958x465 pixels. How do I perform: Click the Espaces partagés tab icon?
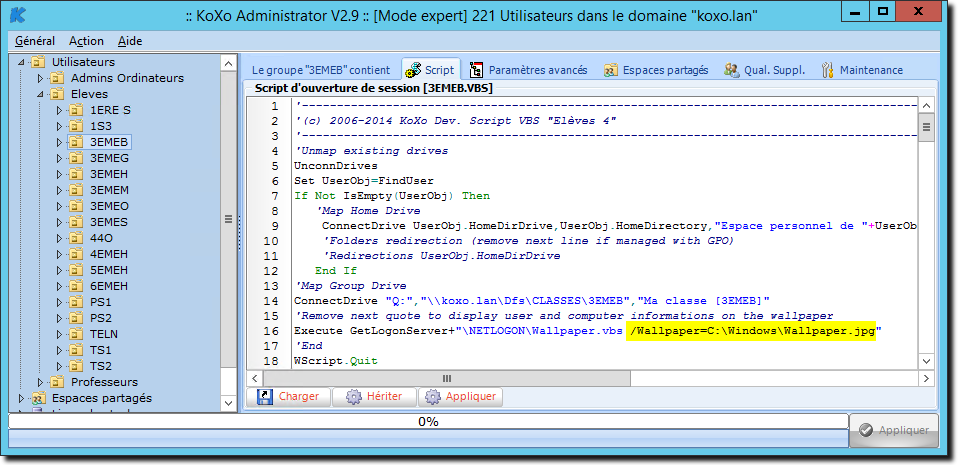click(x=611, y=70)
